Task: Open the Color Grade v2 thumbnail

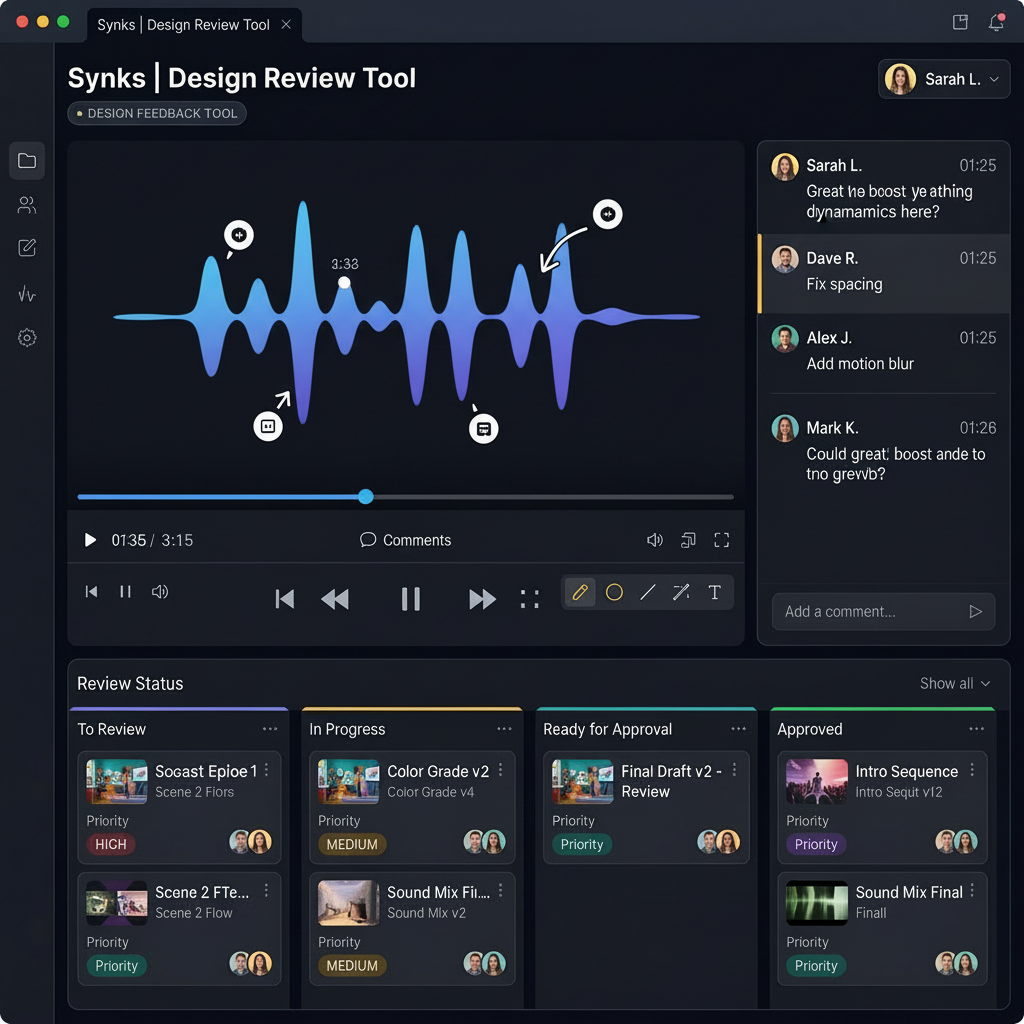Action: click(x=348, y=782)
